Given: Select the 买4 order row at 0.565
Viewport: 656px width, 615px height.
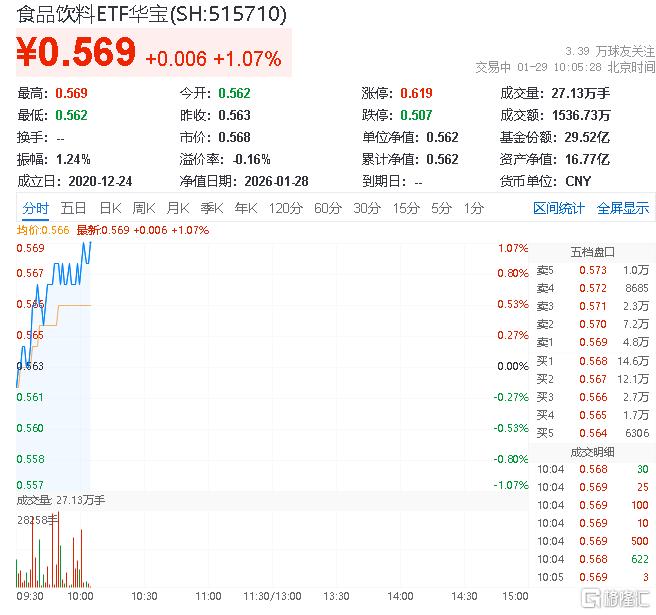Looking at the screenshot, I should [x=592, y=415].
